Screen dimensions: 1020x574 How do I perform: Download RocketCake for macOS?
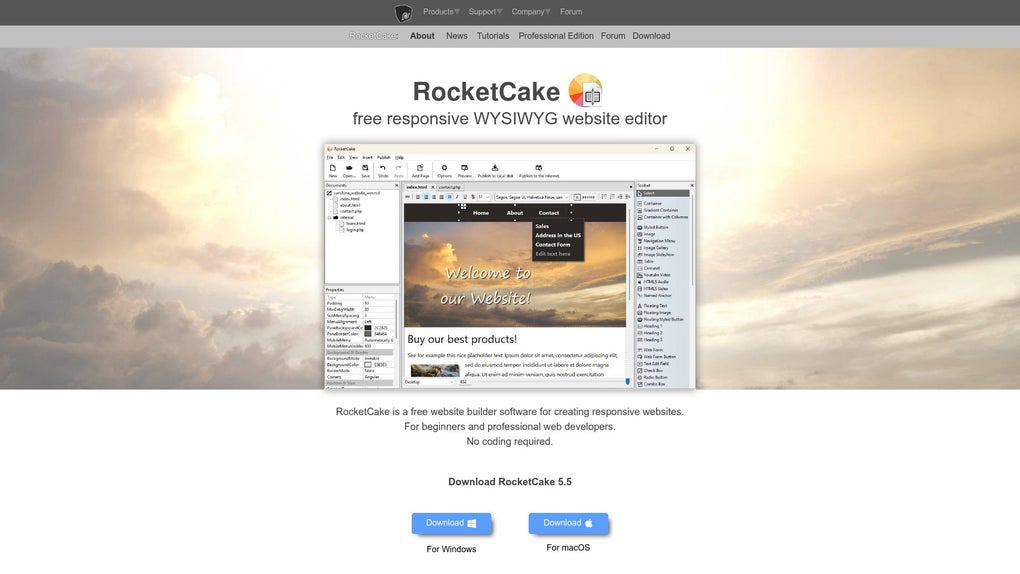569,523
